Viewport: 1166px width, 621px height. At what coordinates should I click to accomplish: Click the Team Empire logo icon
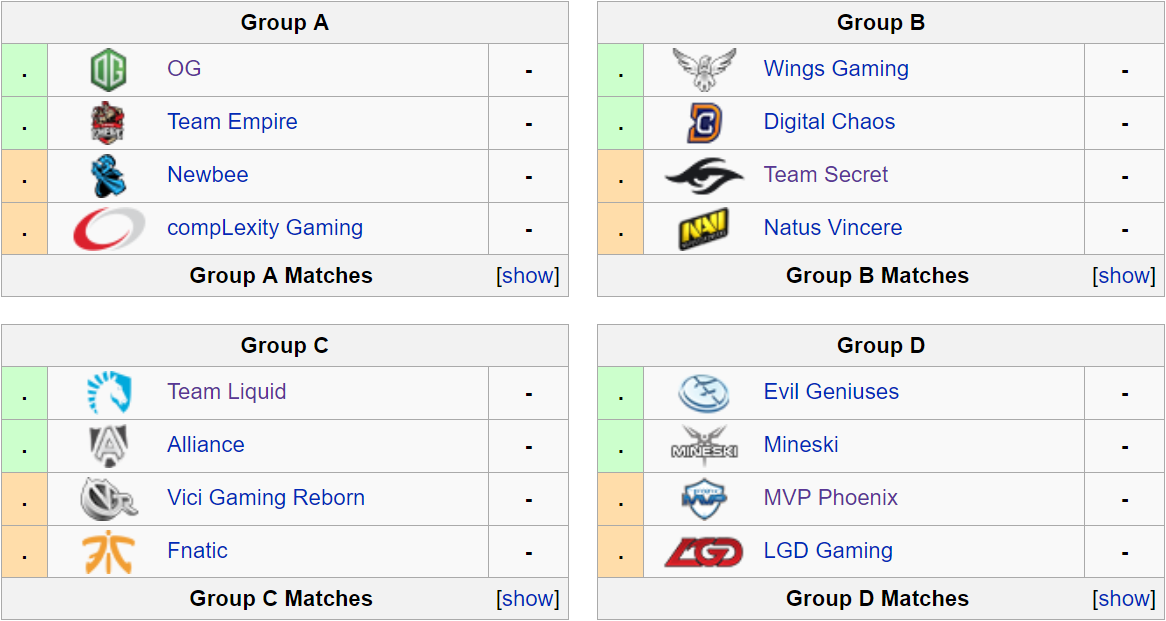click(x=108, y=123)
